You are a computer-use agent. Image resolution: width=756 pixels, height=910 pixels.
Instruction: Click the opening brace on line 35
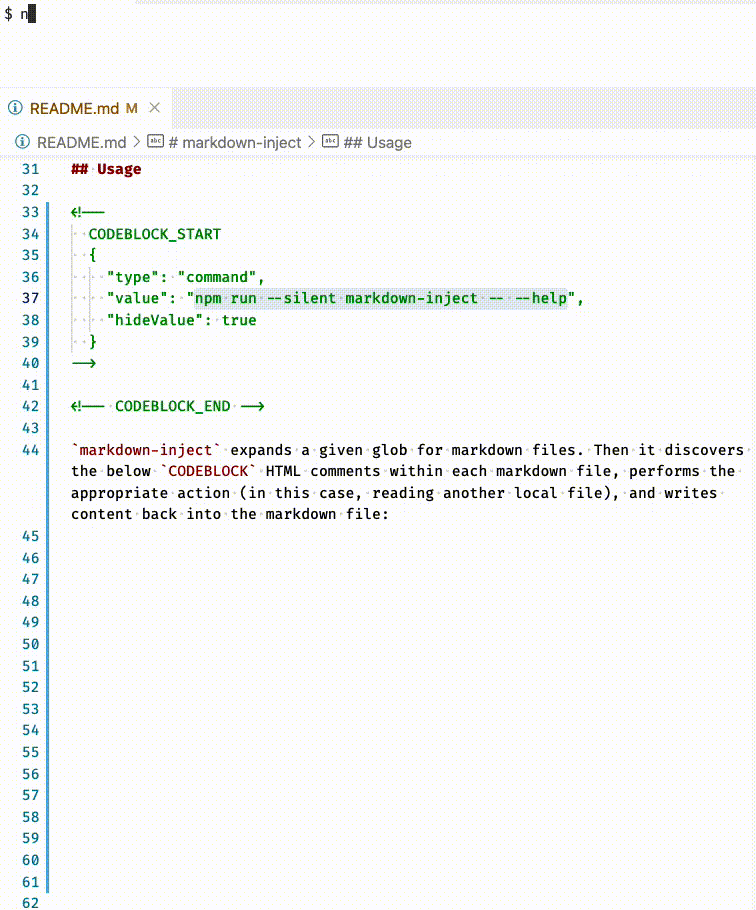click(92, 255)
